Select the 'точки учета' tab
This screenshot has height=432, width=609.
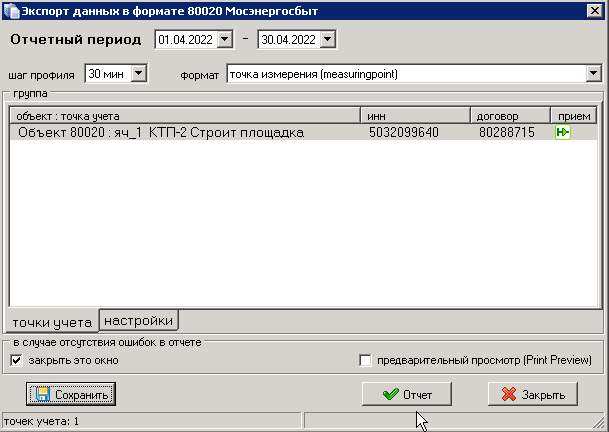coord(52,322)
